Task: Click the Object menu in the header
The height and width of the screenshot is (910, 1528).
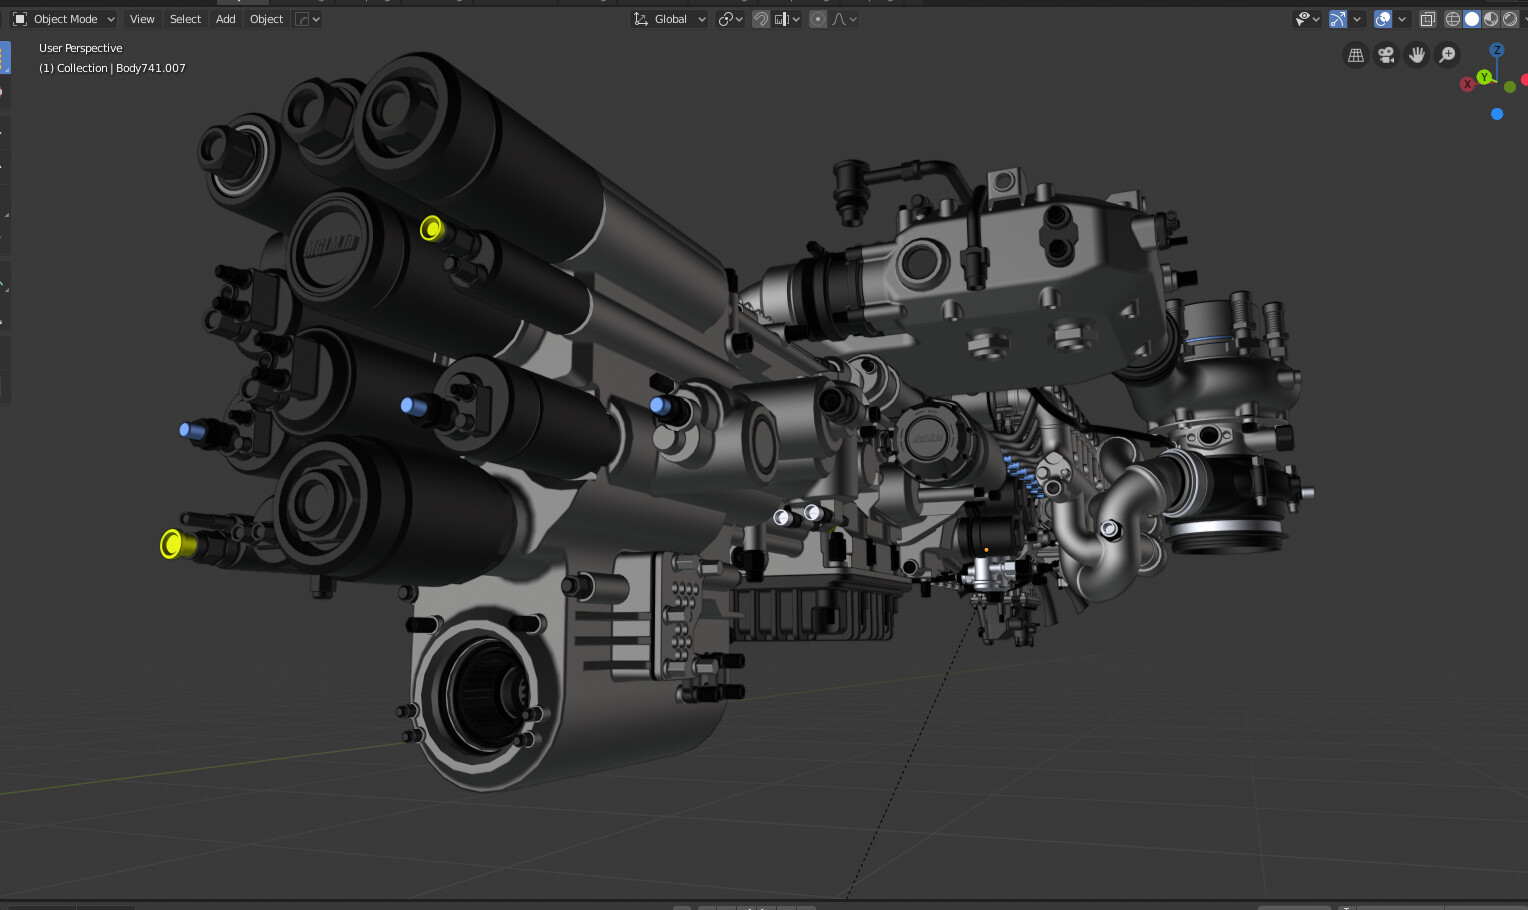Action: point(265,18)
